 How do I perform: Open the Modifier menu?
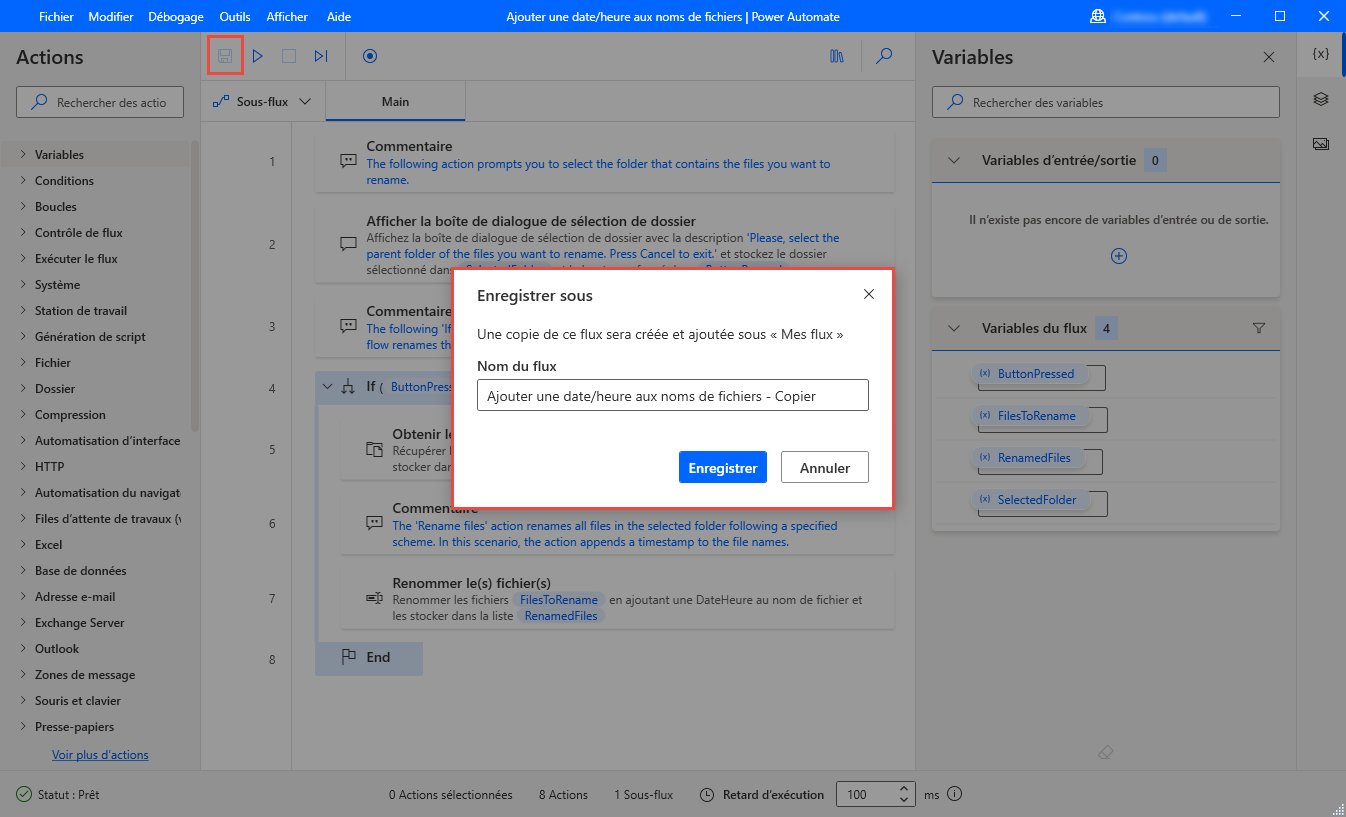click(x=111, y=17)
